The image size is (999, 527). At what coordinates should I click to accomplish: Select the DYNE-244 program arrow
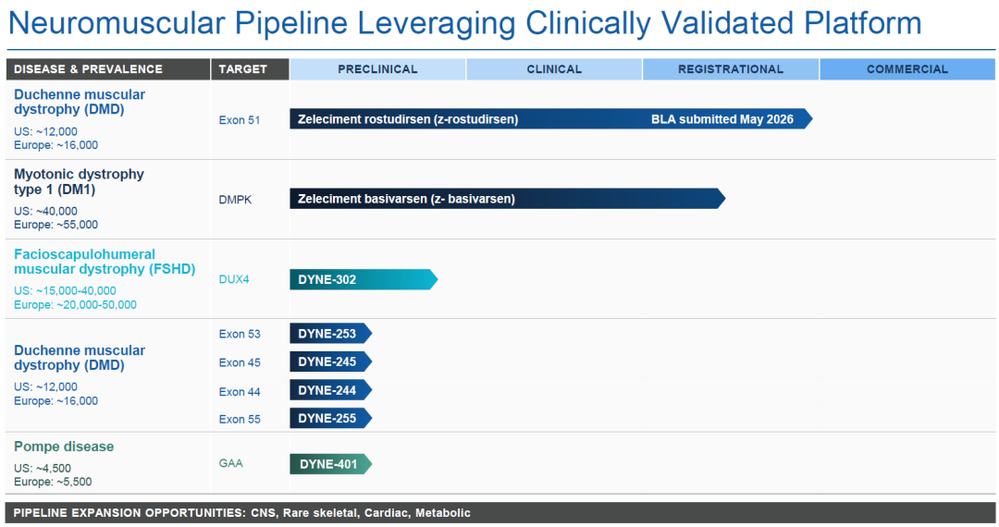[331, 390]
